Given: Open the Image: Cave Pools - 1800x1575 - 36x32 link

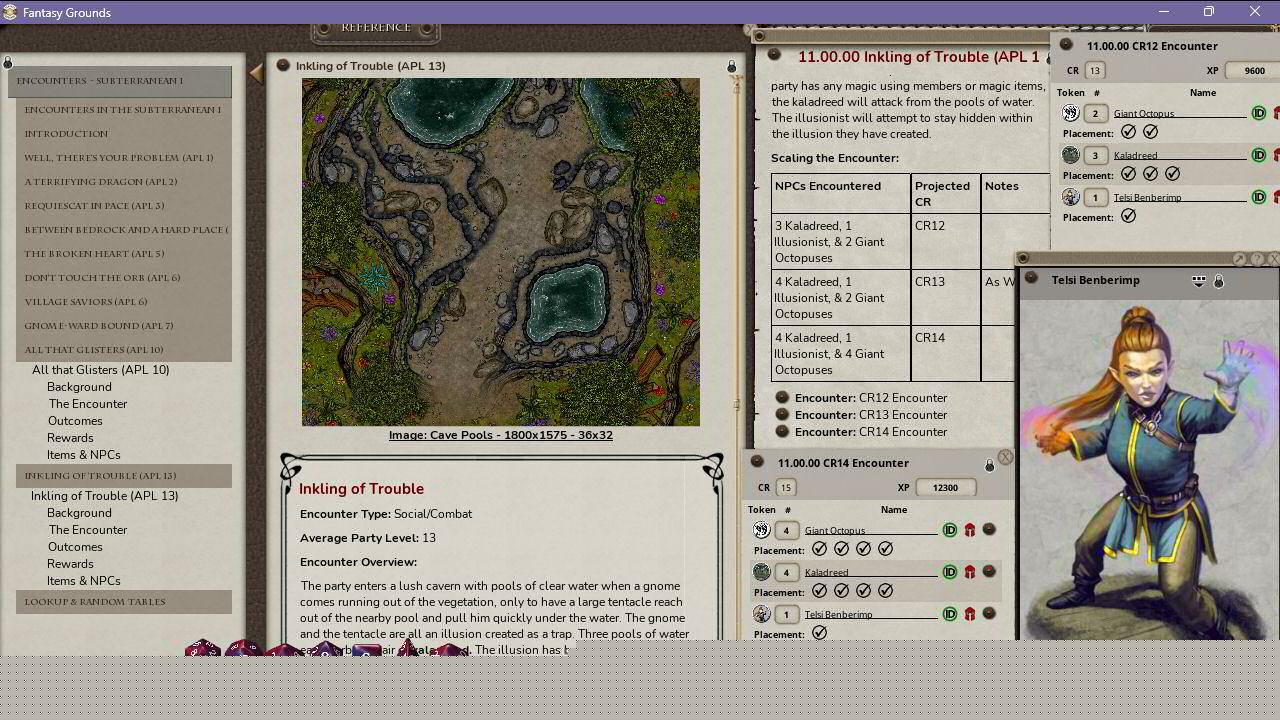Looking at the screenshot, I should pos(501,435).
